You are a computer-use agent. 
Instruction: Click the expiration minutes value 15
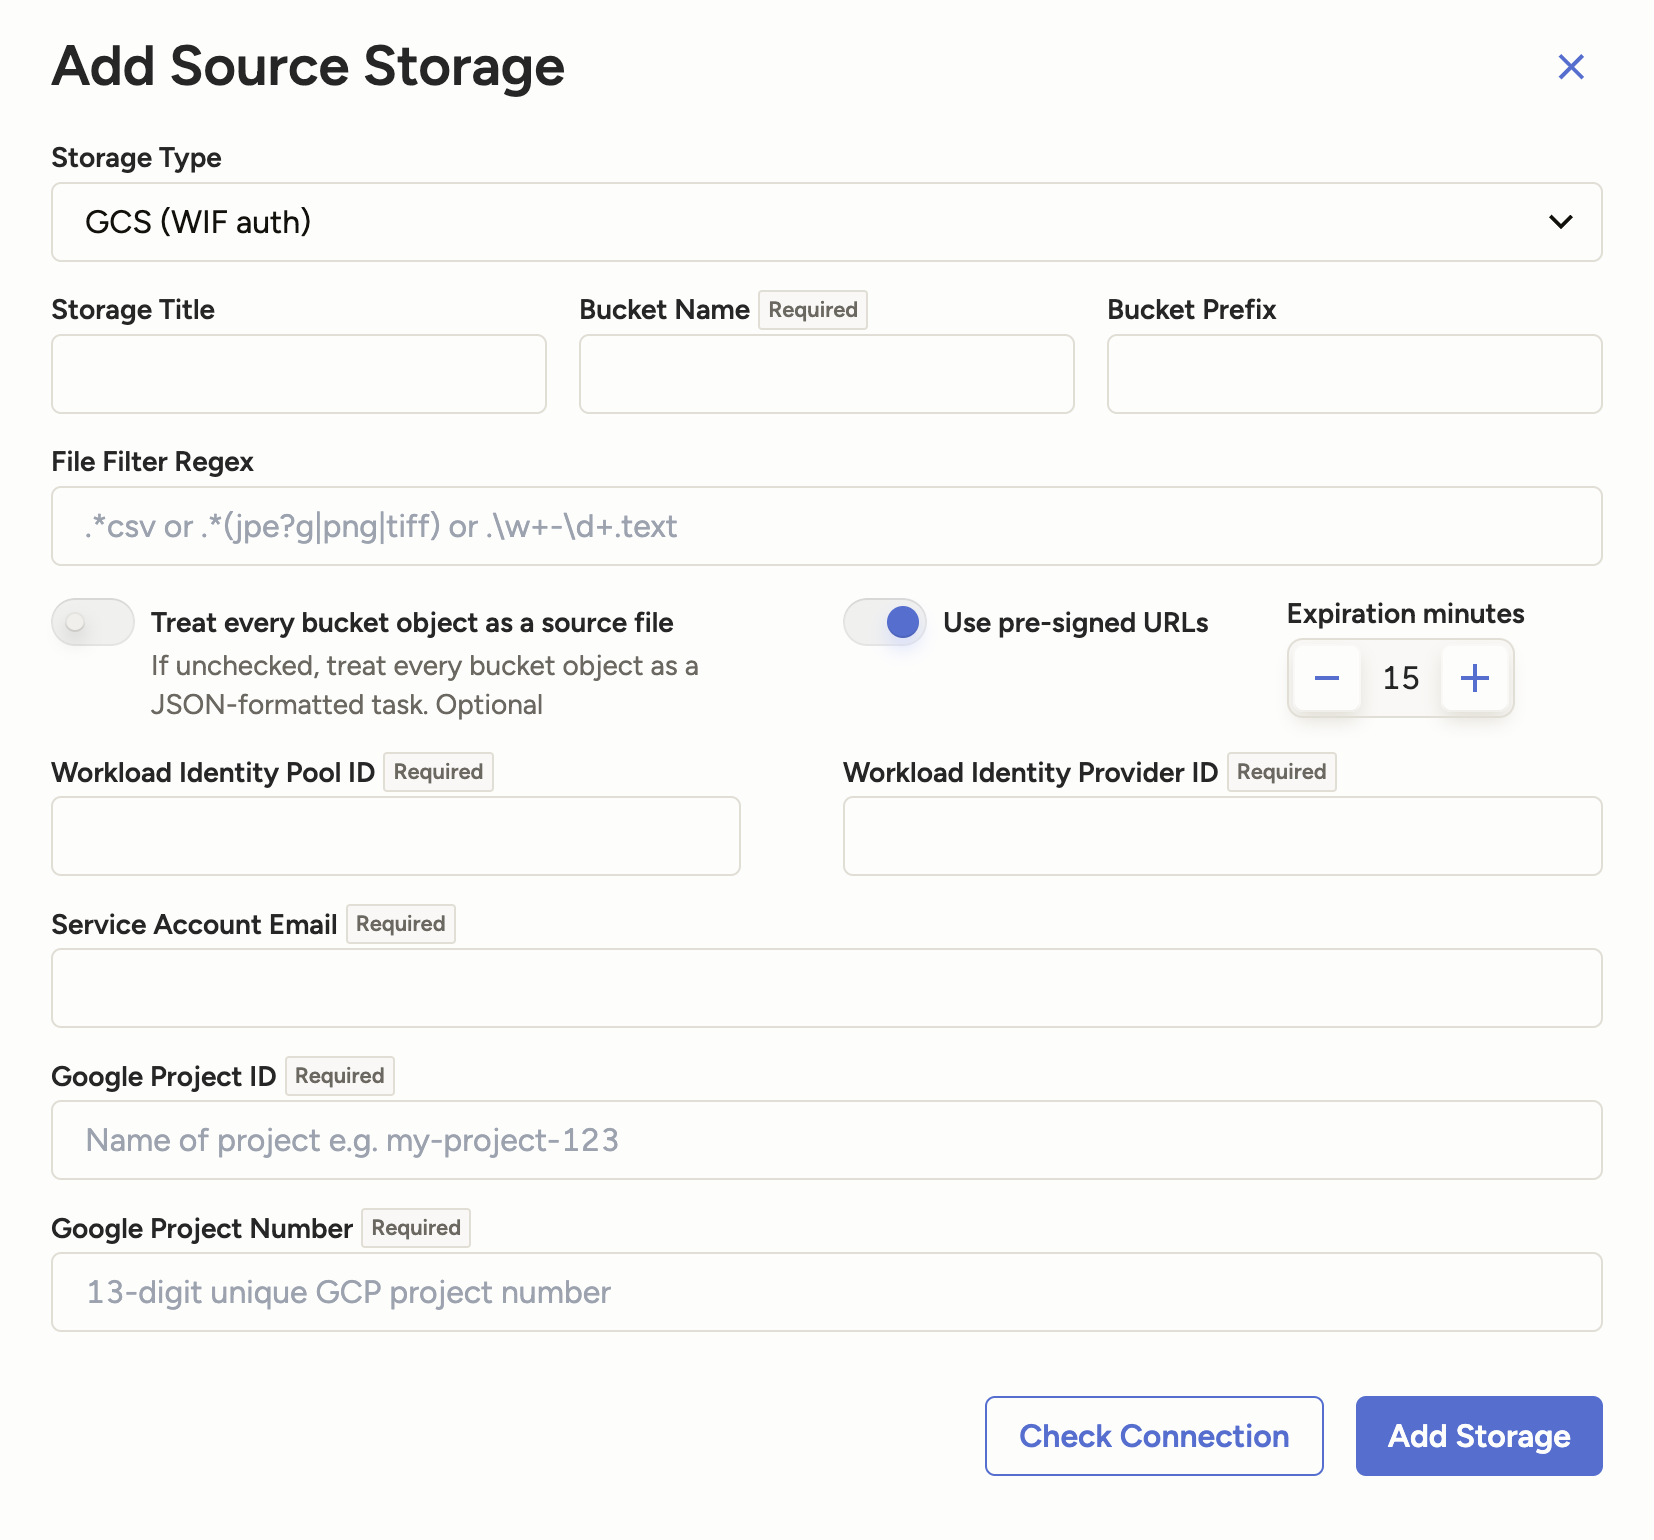click(x=1401, y=678)
